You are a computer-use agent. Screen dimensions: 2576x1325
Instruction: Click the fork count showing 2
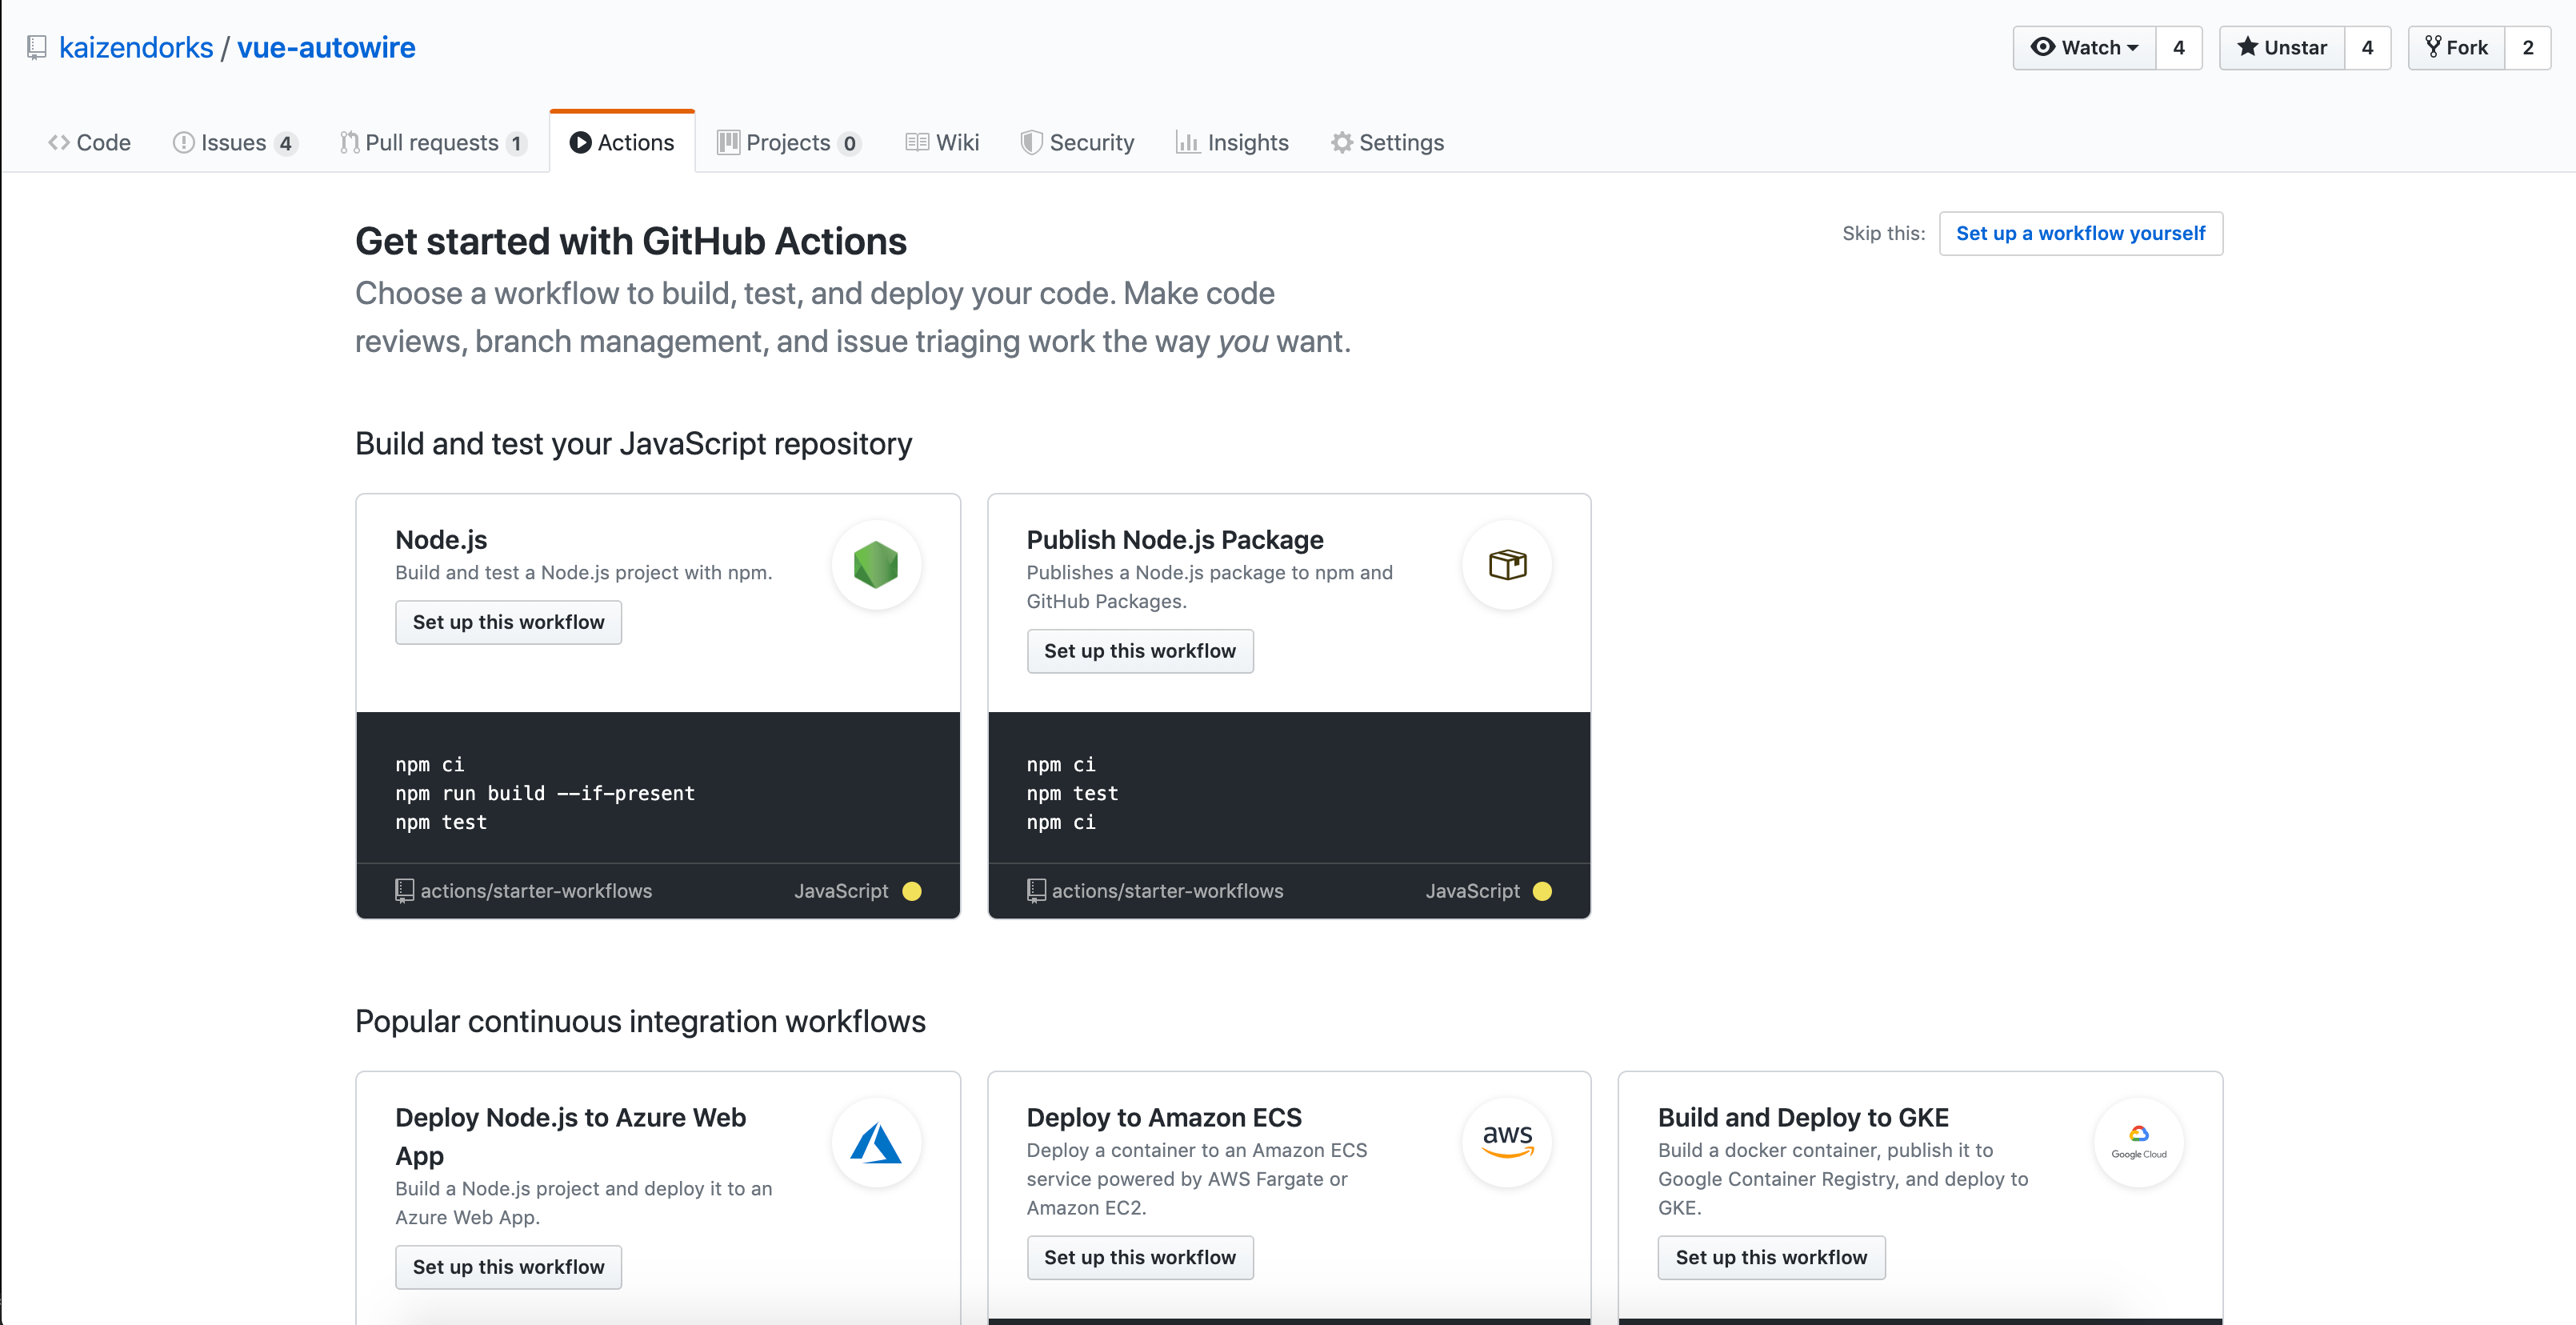tap(2528, 47)
